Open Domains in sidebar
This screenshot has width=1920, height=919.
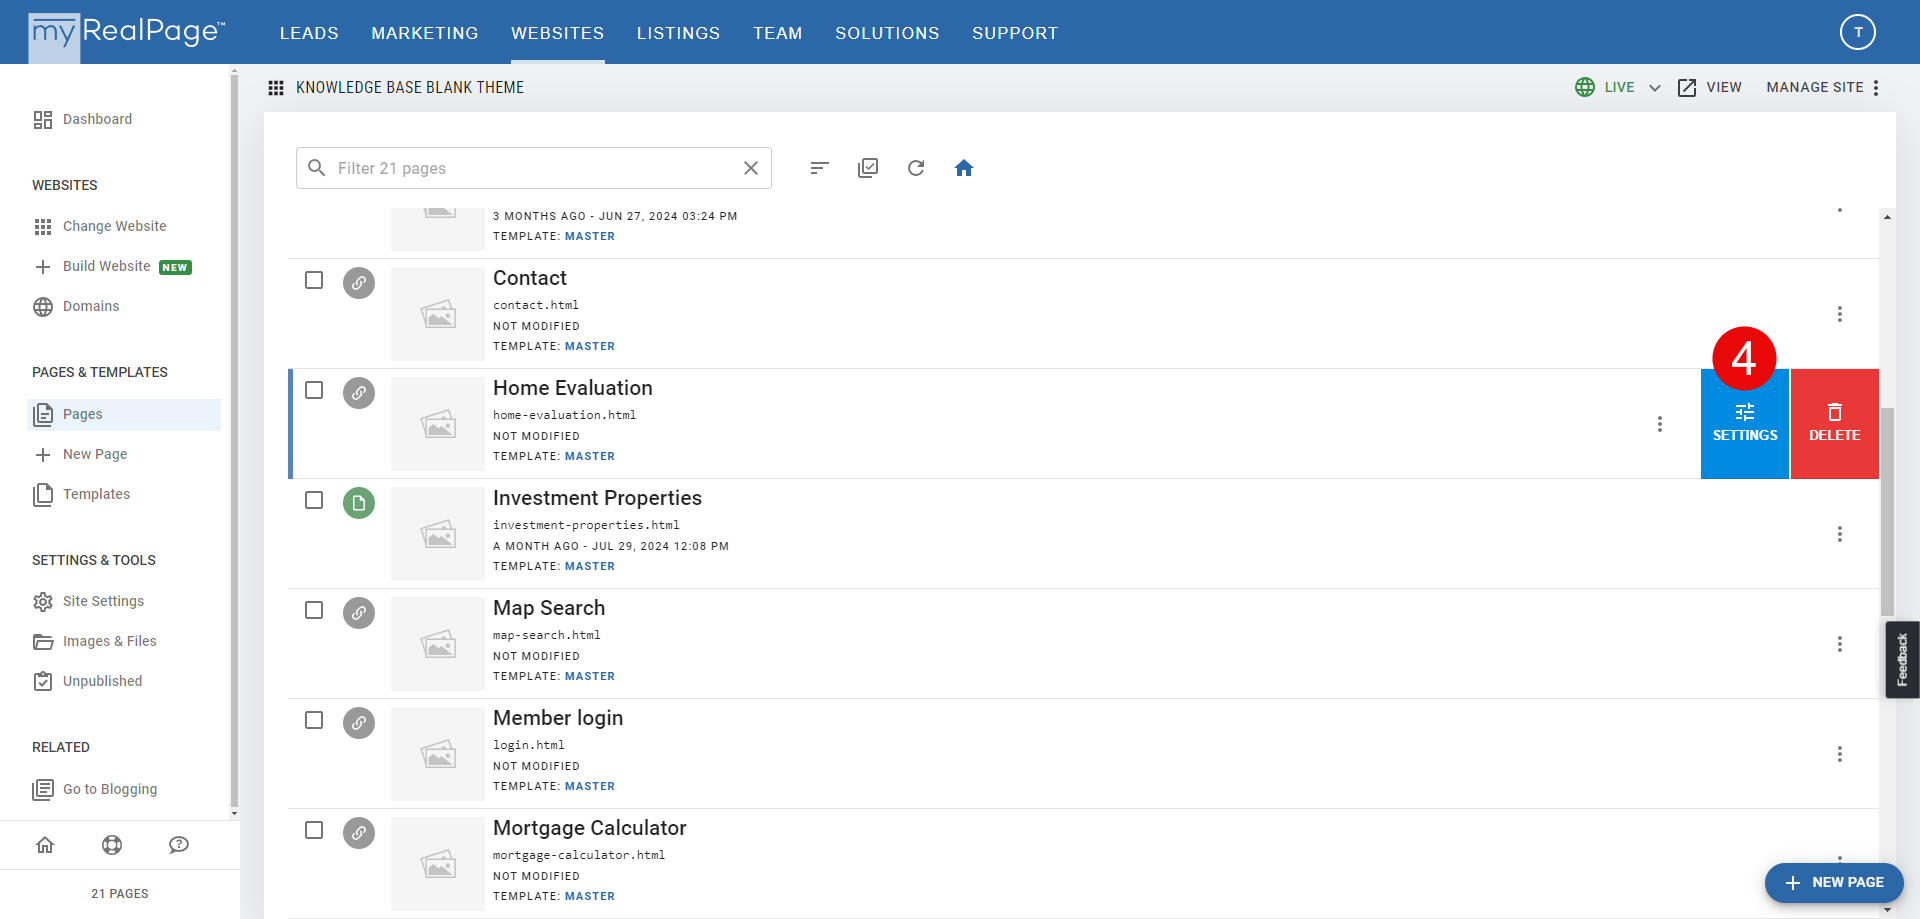[x=76, y=306]
